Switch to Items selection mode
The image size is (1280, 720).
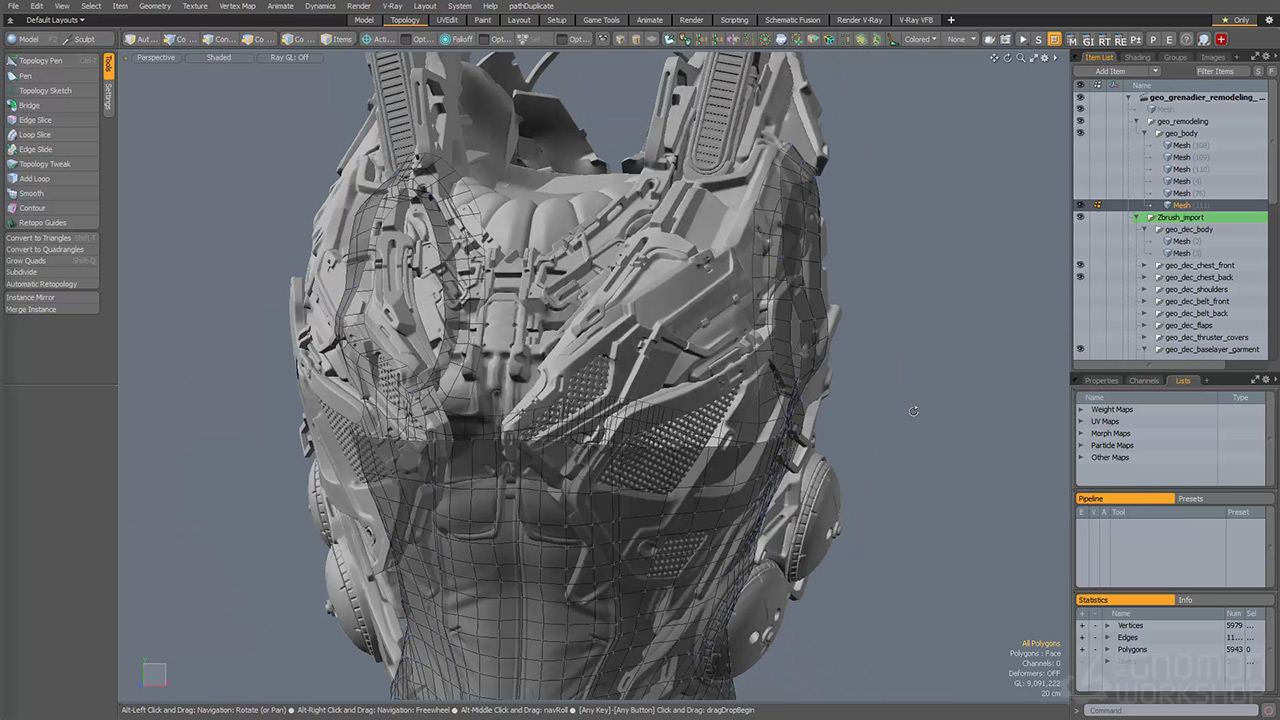pos(337,40)
